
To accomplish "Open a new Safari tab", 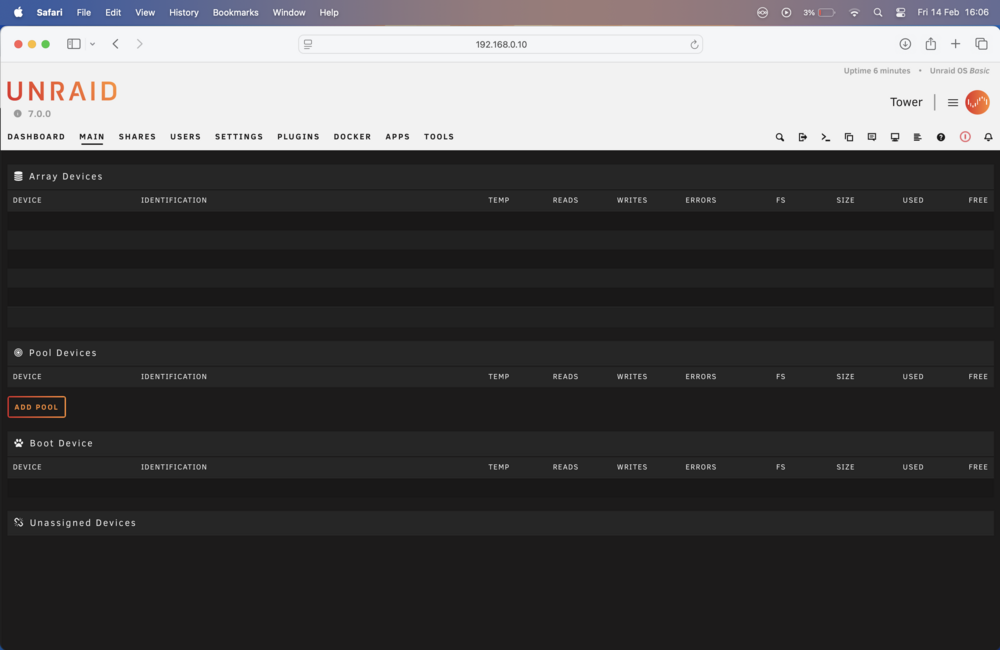I will click(x=955, y=44).
